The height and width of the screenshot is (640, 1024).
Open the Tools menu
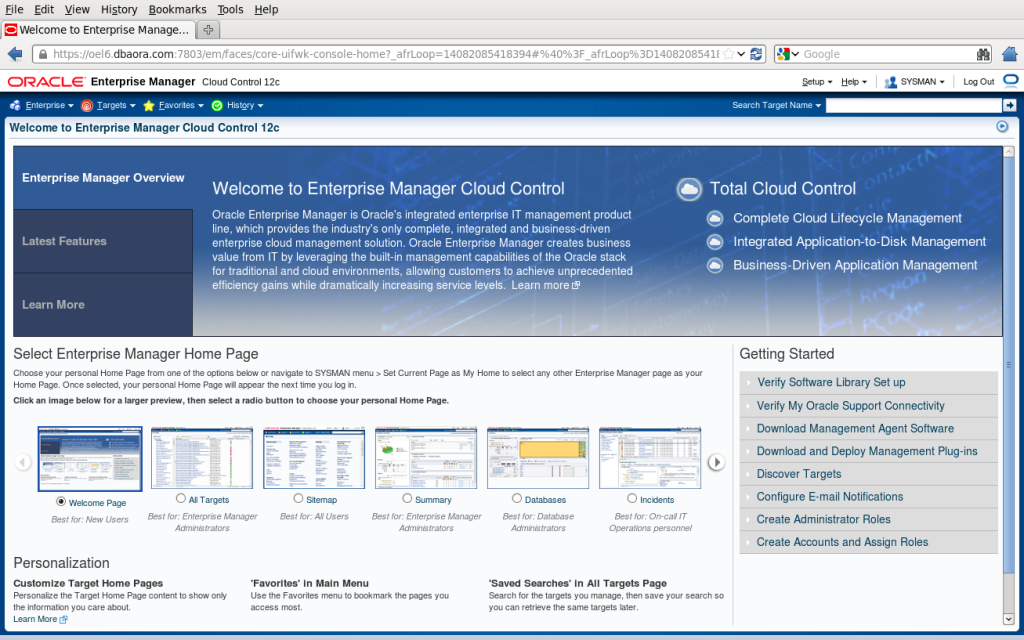(230, 9)
